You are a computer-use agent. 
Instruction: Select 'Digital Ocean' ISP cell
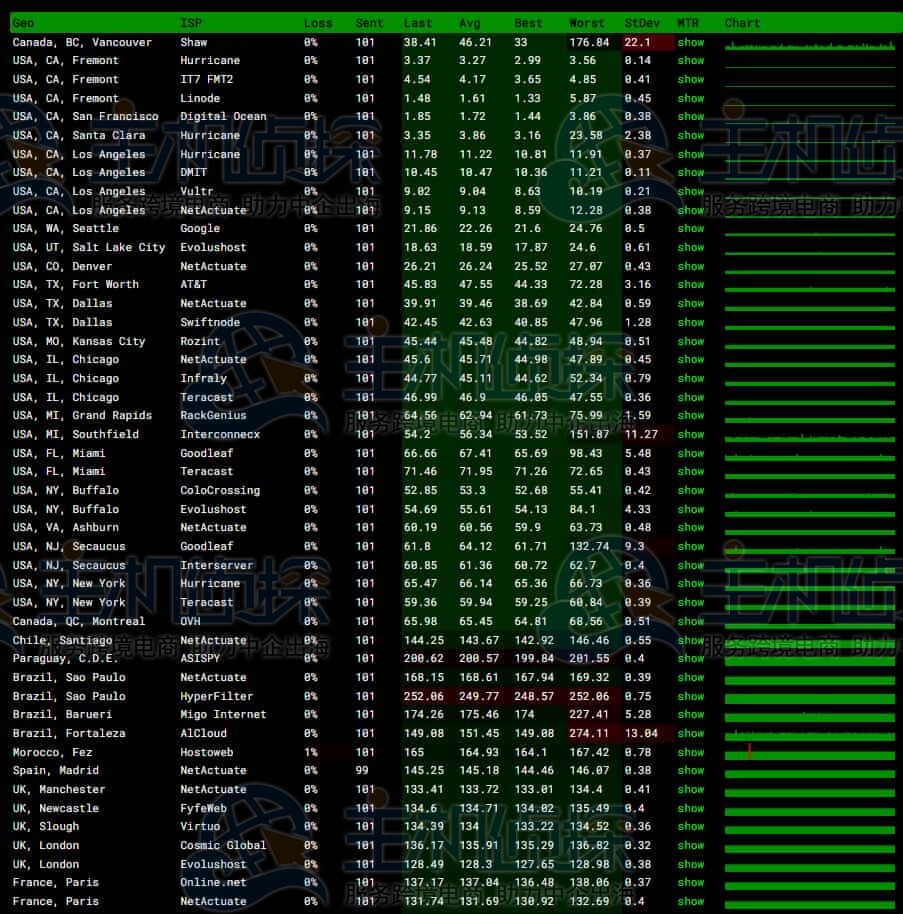223,117
